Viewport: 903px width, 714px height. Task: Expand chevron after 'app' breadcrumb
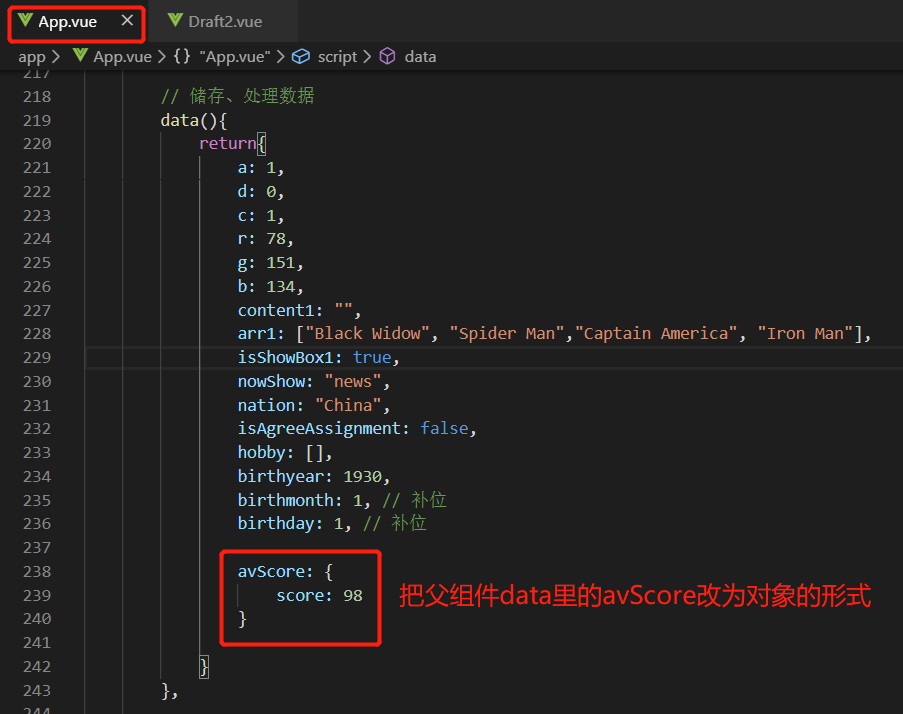(55, 56)
